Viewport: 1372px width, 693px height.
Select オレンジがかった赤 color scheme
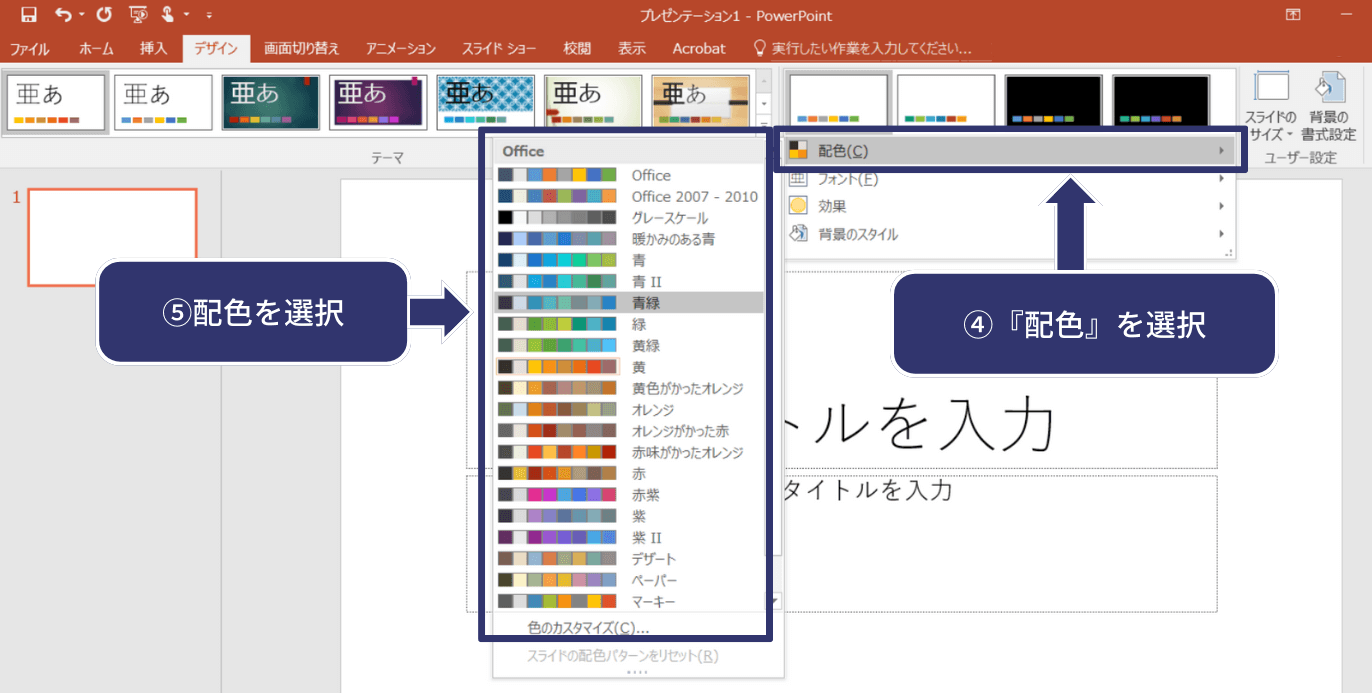pyautogui.click(x=630, y=431)
